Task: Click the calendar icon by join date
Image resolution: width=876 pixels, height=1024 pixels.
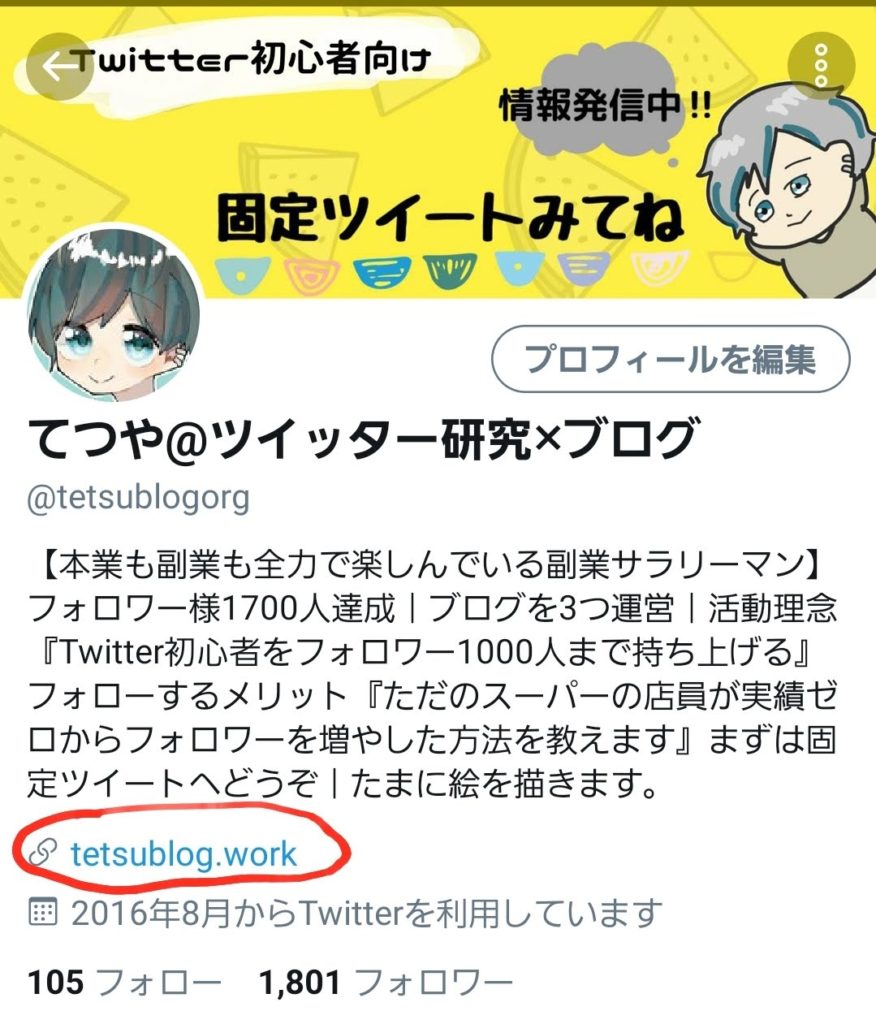Action: click(43, 912)
